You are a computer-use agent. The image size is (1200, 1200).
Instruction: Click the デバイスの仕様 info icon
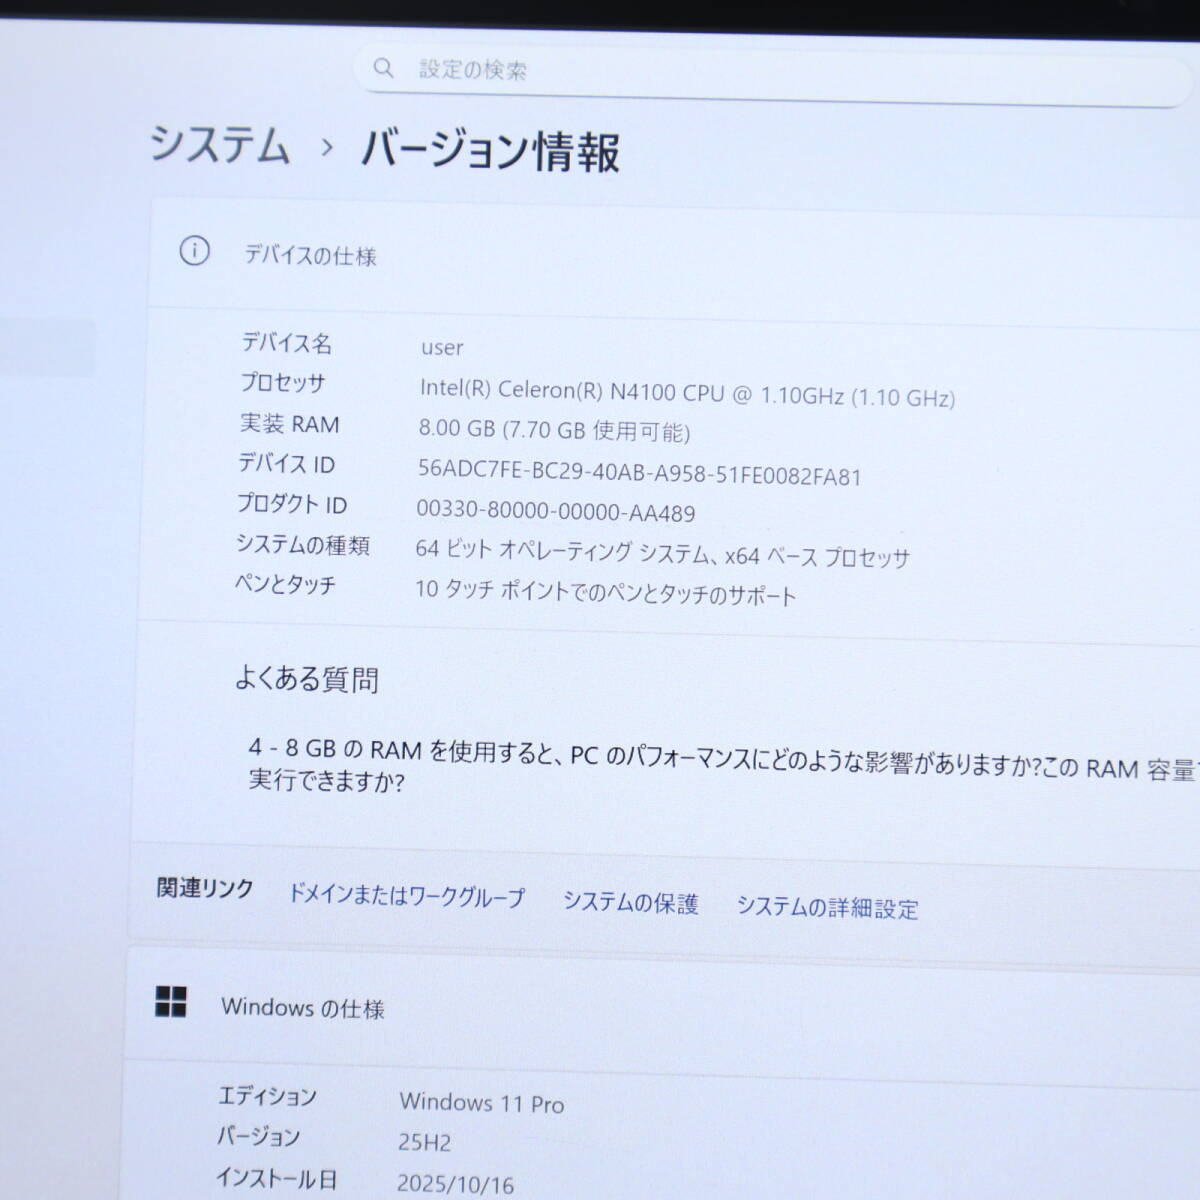[194, 251]
